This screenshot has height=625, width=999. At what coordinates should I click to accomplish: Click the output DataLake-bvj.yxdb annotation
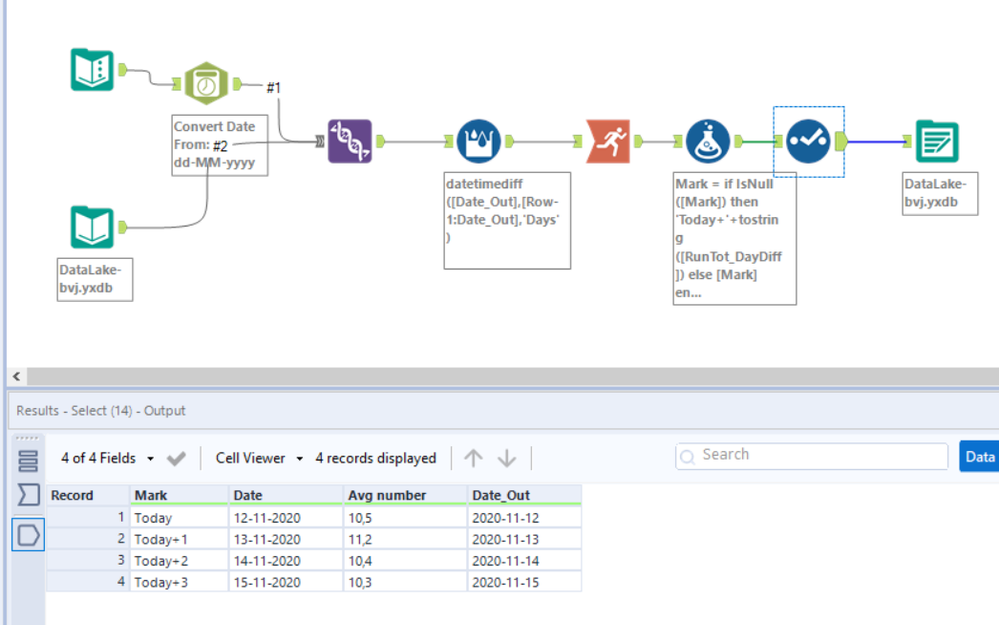click(x=940, y=194)
